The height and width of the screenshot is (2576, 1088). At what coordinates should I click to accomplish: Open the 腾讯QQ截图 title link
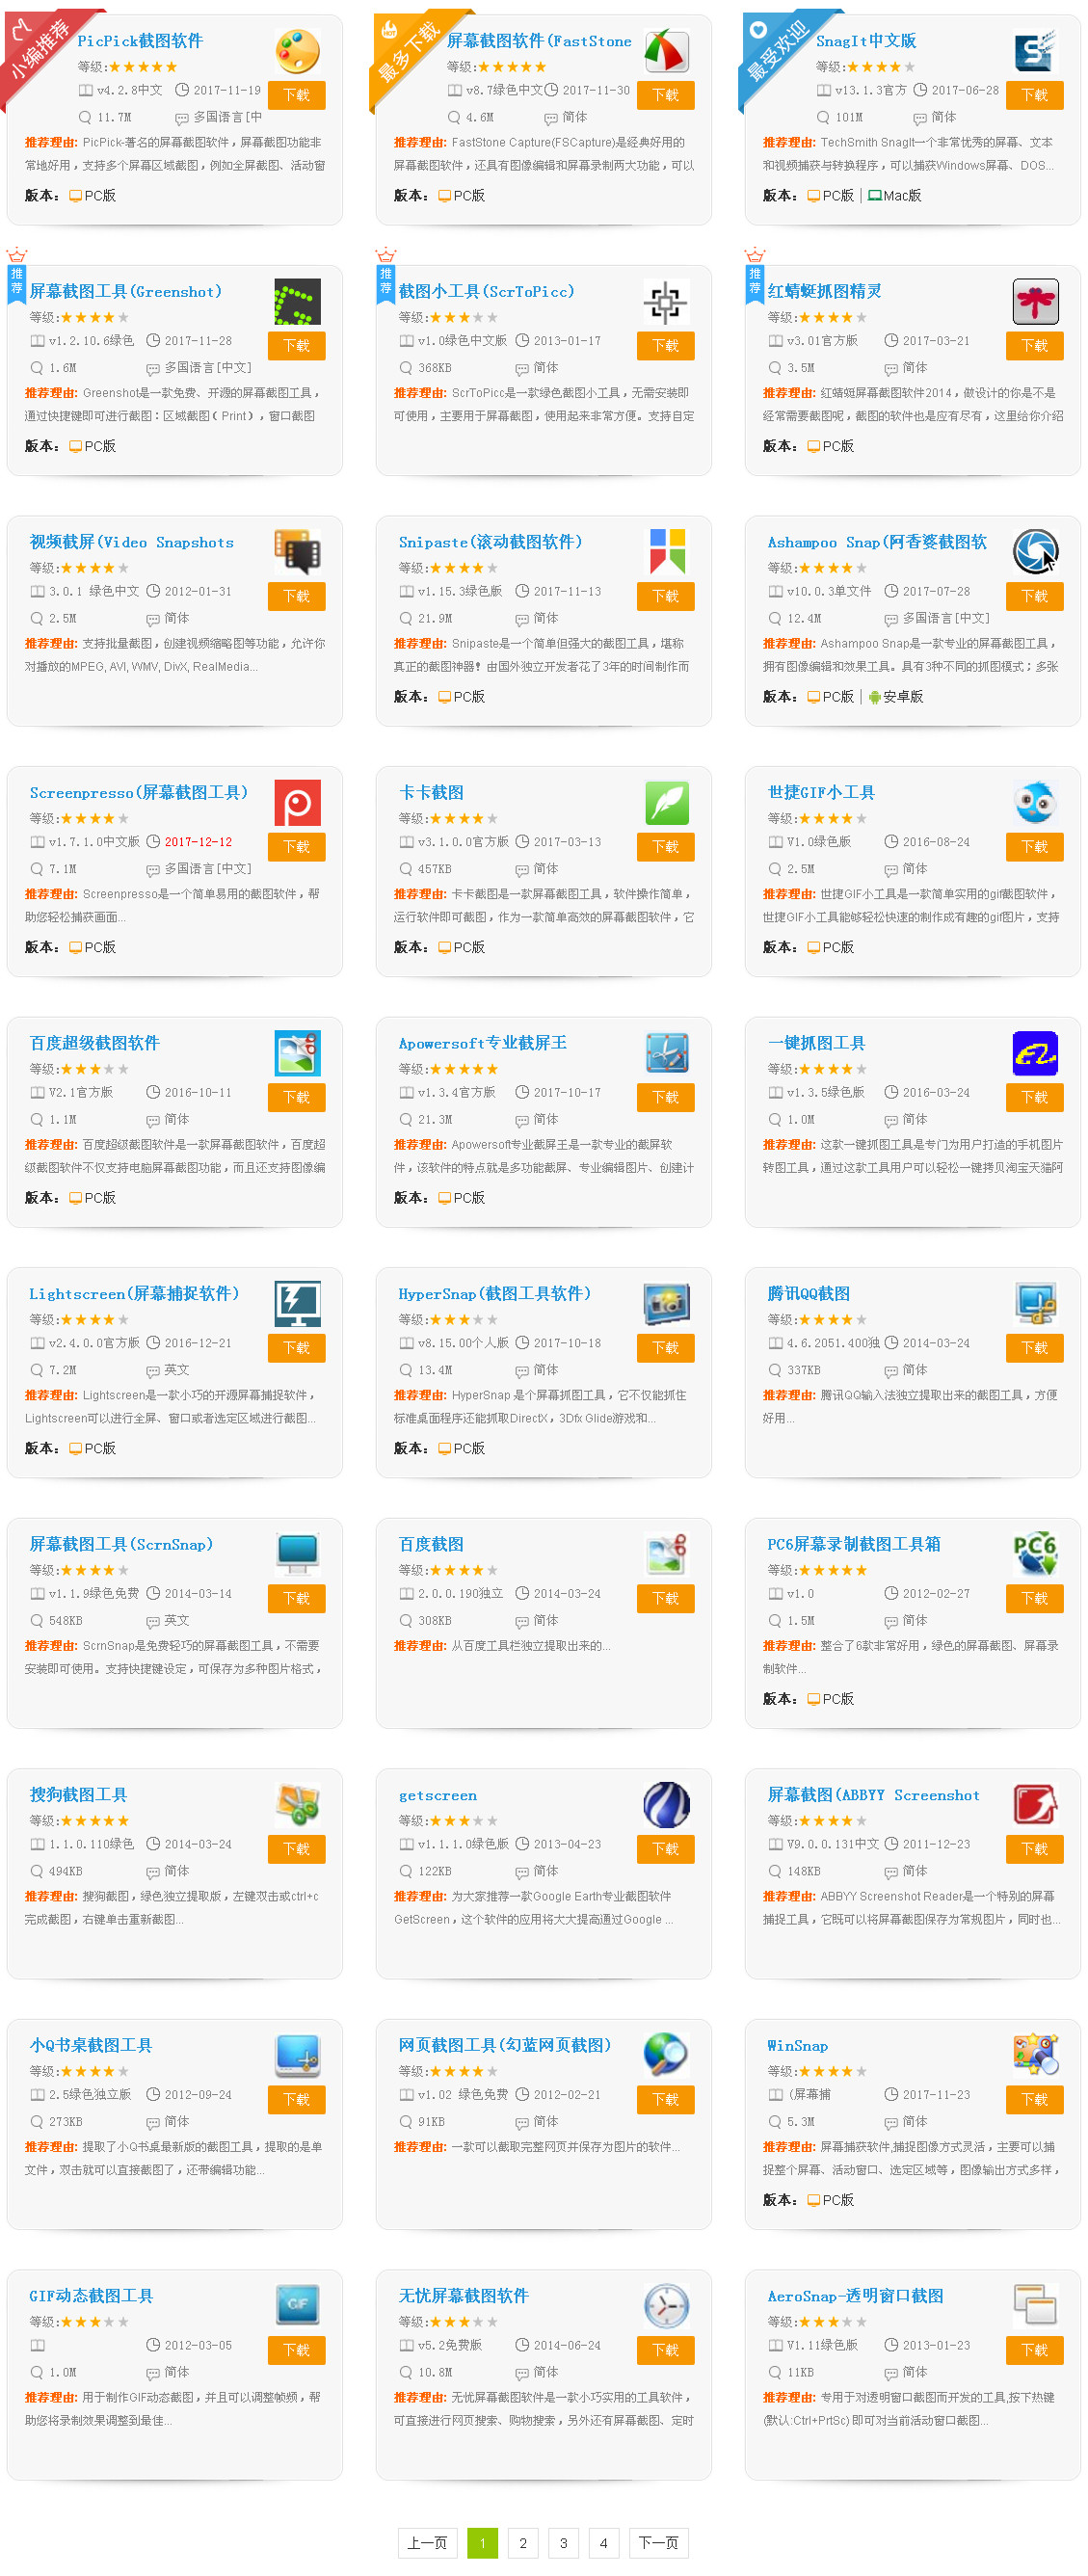click(x=808, y=1294)
